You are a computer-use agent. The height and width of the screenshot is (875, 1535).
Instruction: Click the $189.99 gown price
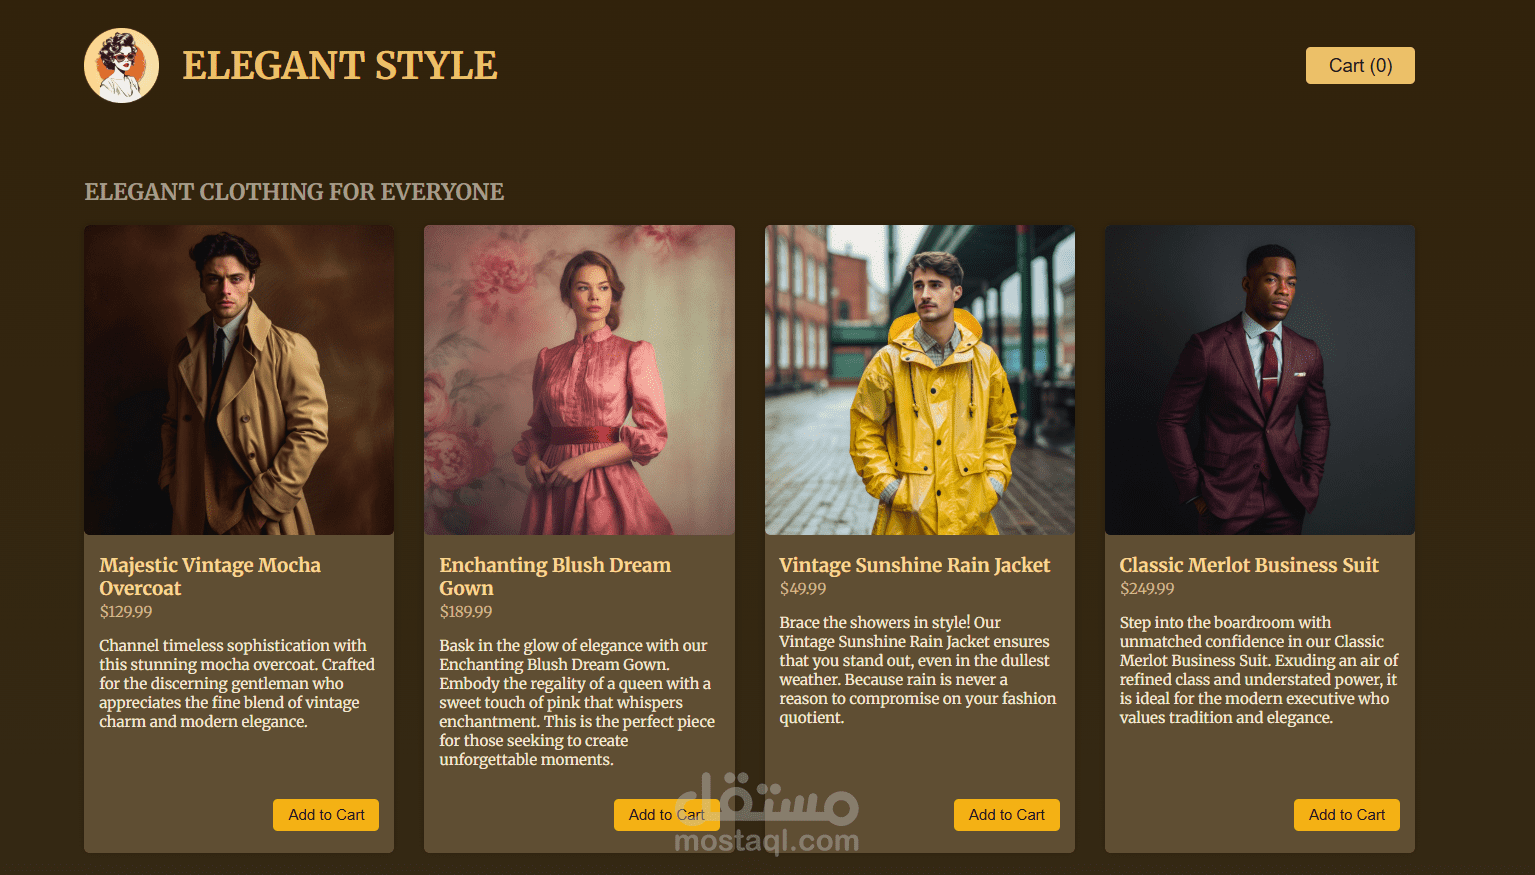466,611
